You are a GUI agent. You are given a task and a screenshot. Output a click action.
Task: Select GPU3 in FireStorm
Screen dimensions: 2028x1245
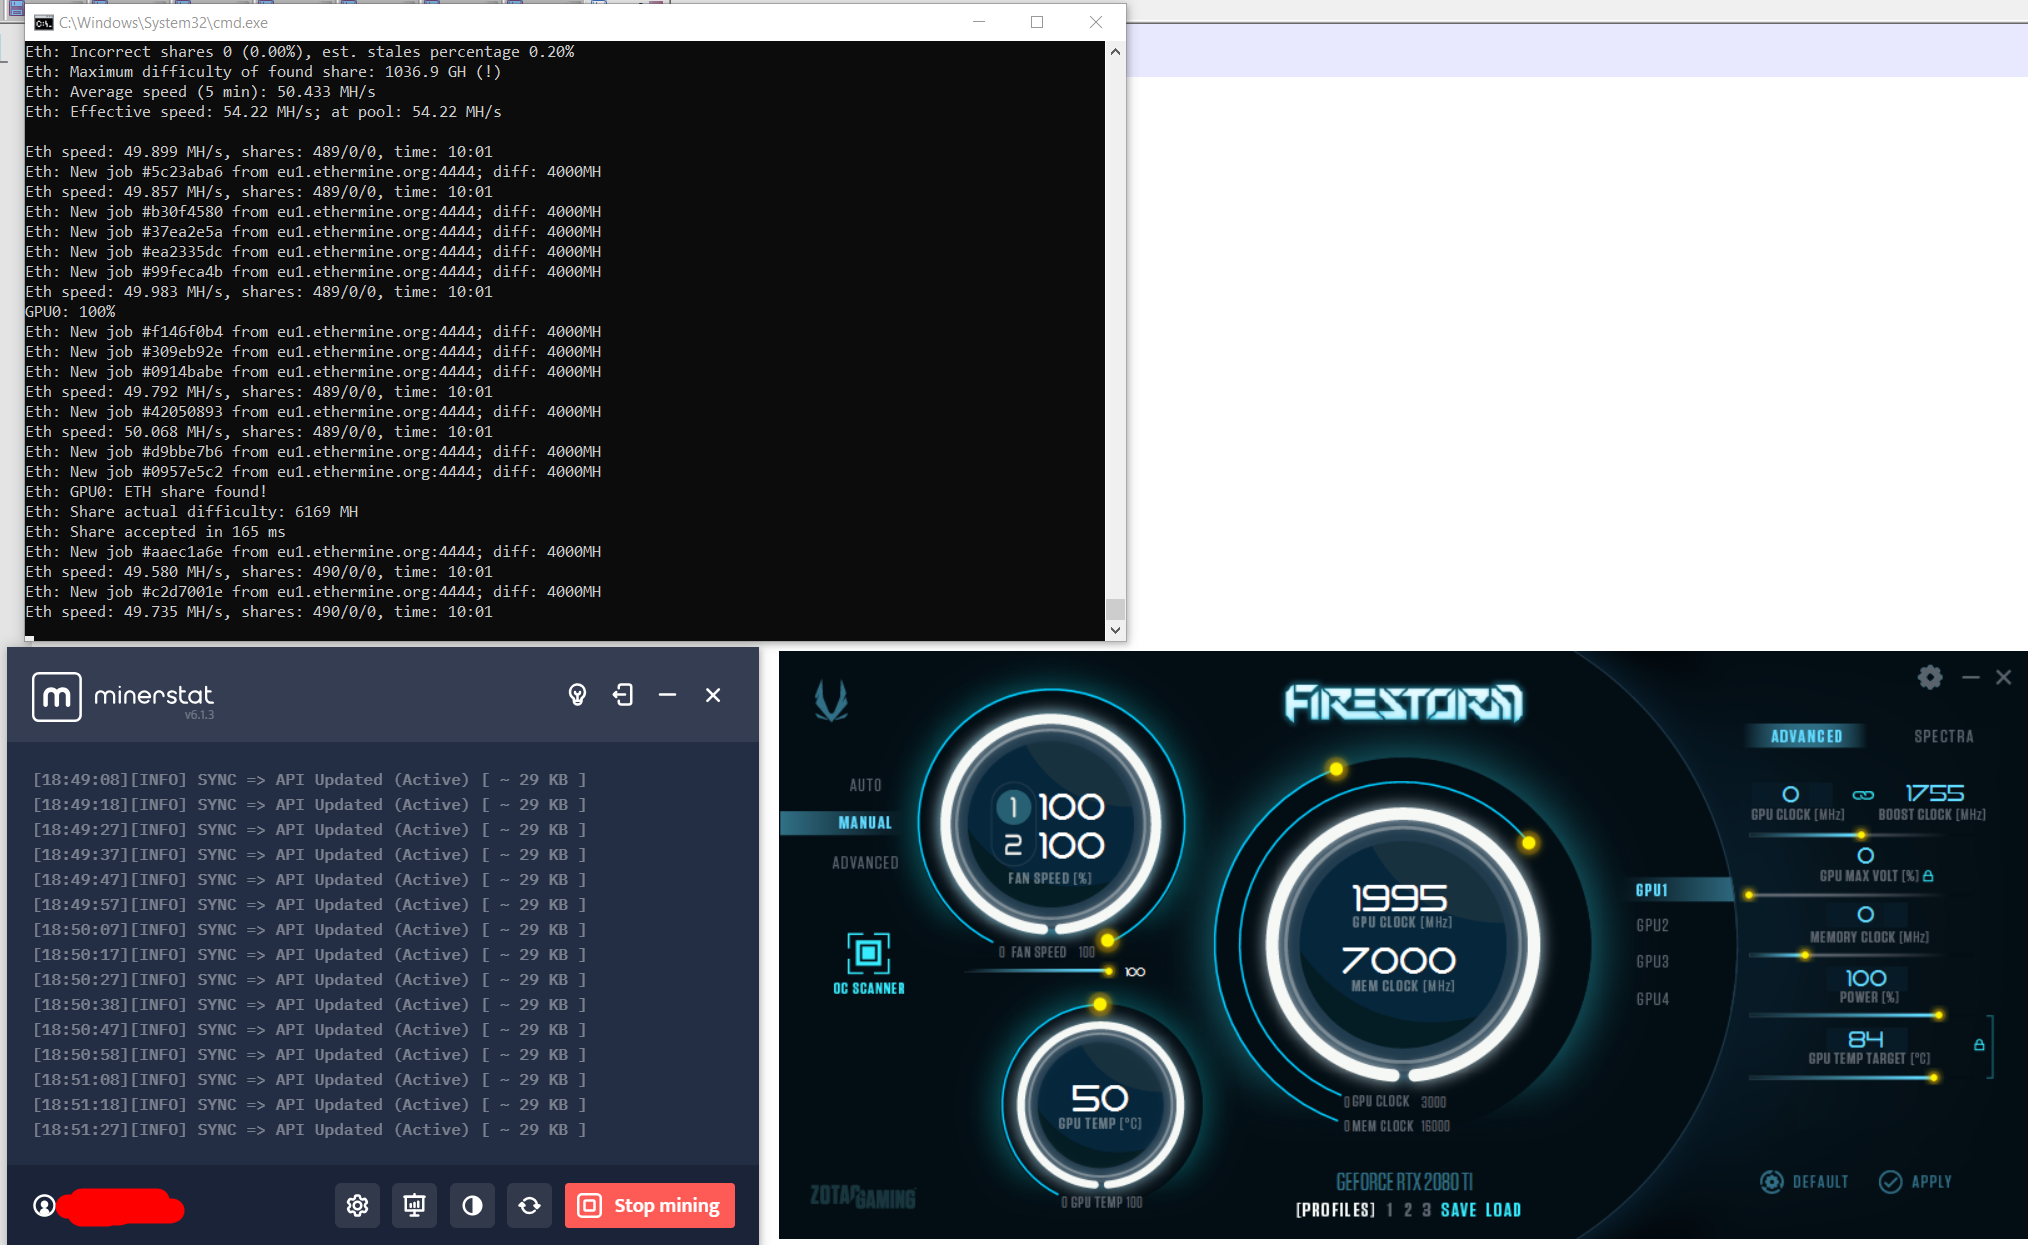coord(1652,962)
